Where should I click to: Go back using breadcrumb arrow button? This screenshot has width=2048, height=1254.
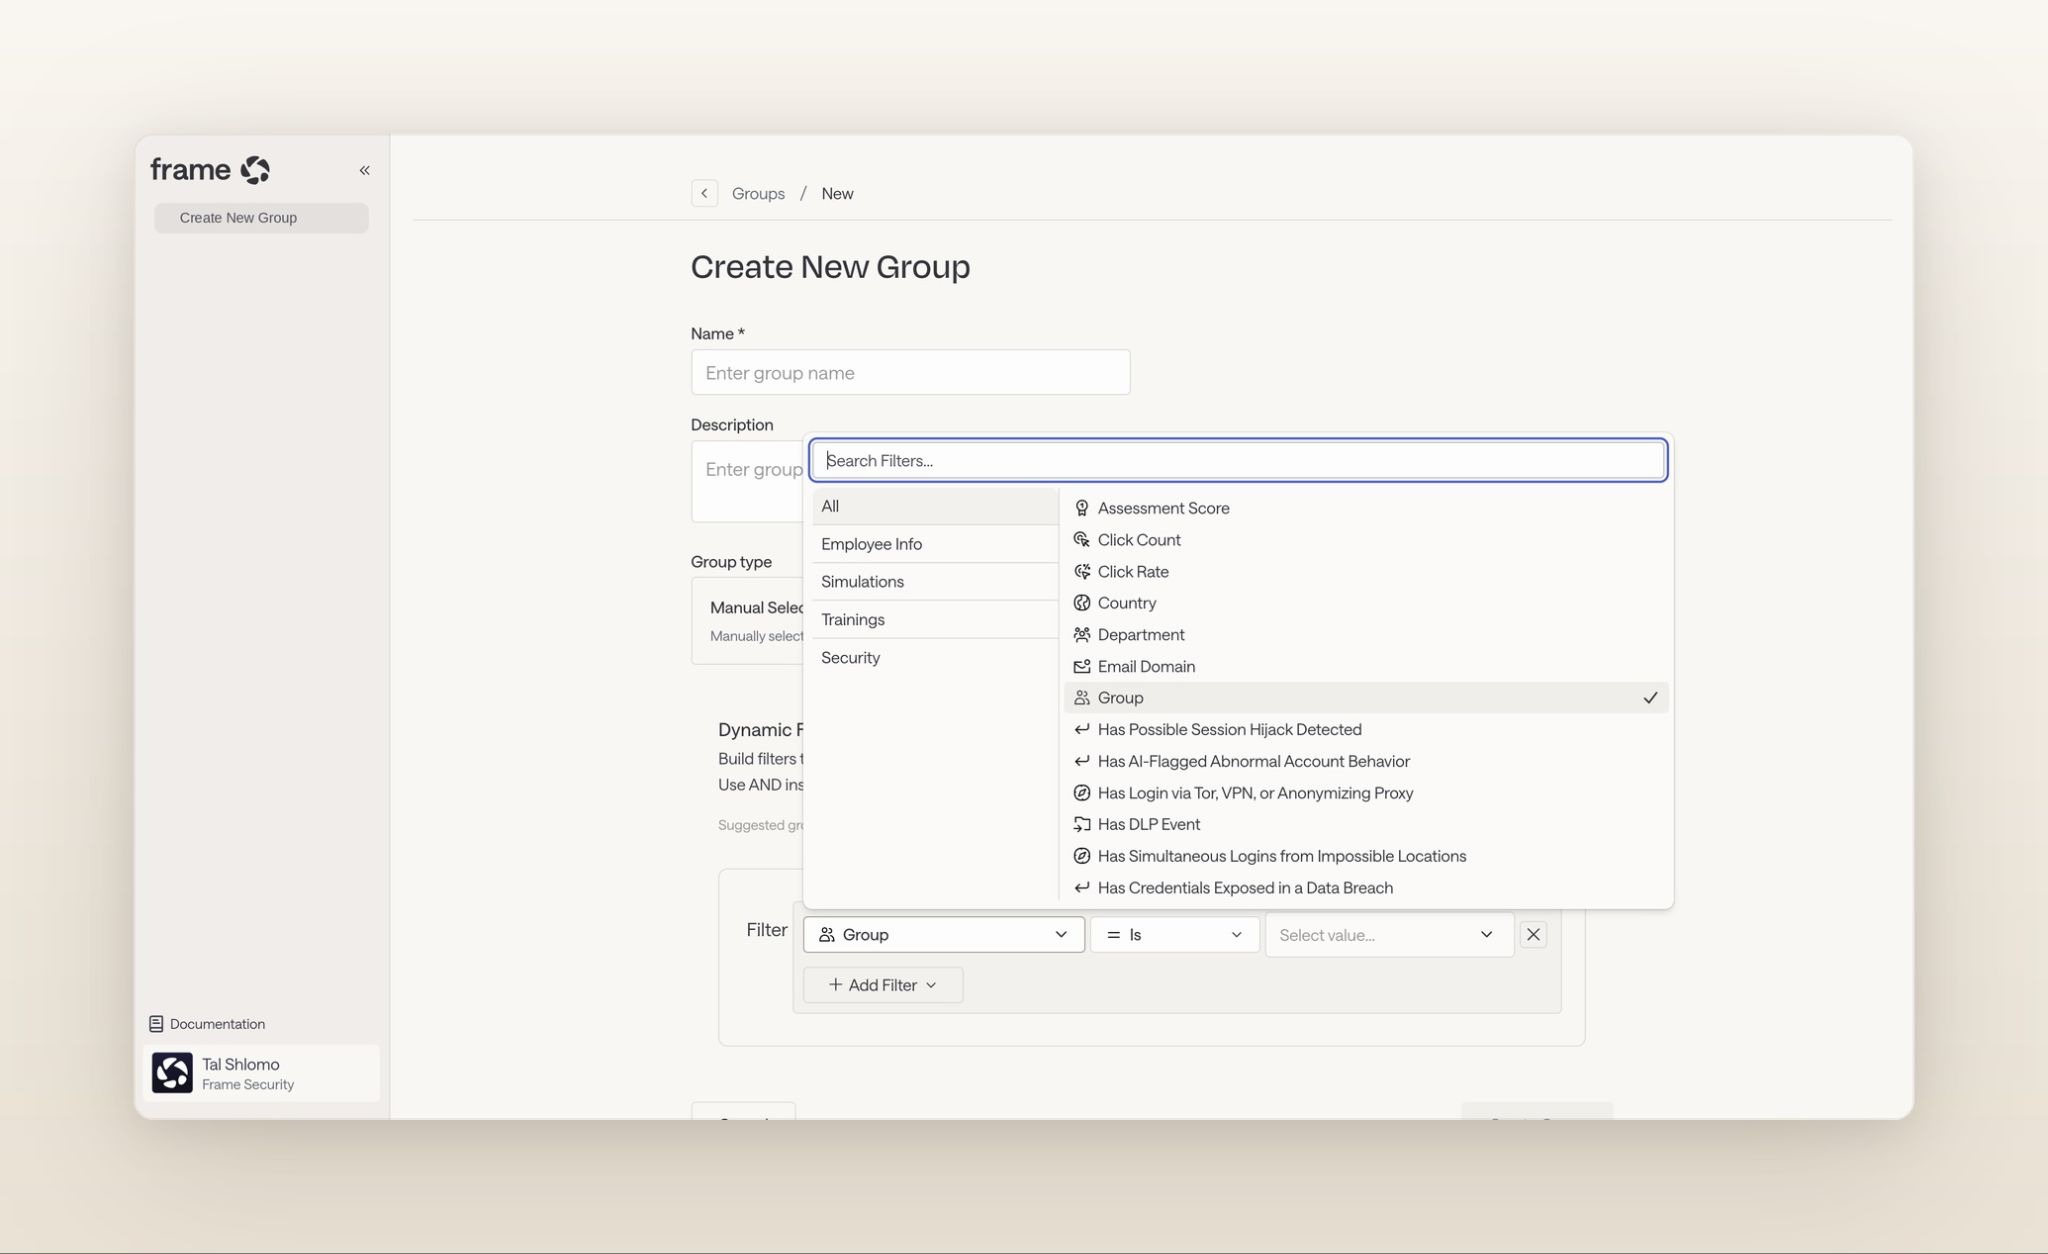click(x=704, y=193)
